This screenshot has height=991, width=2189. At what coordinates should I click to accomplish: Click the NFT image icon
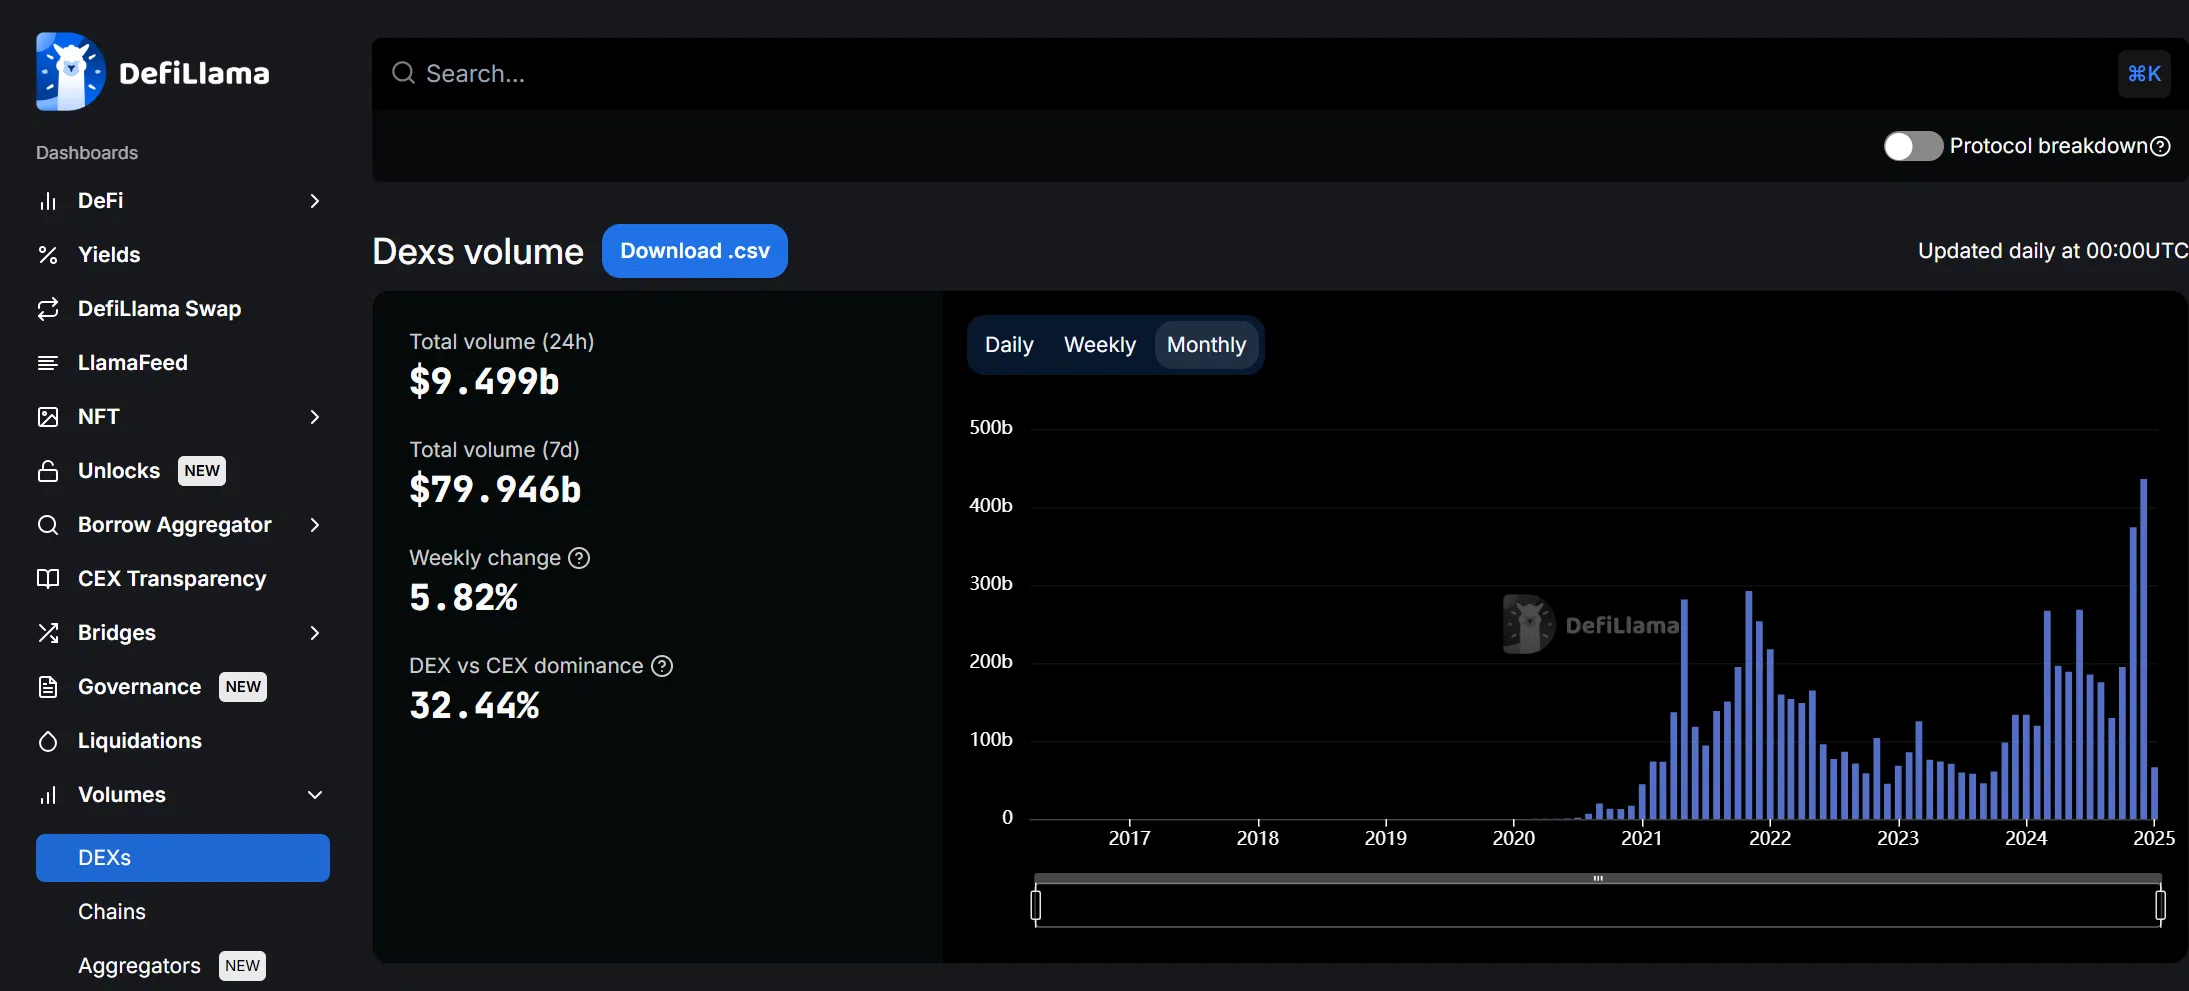(x=48, y=417)
